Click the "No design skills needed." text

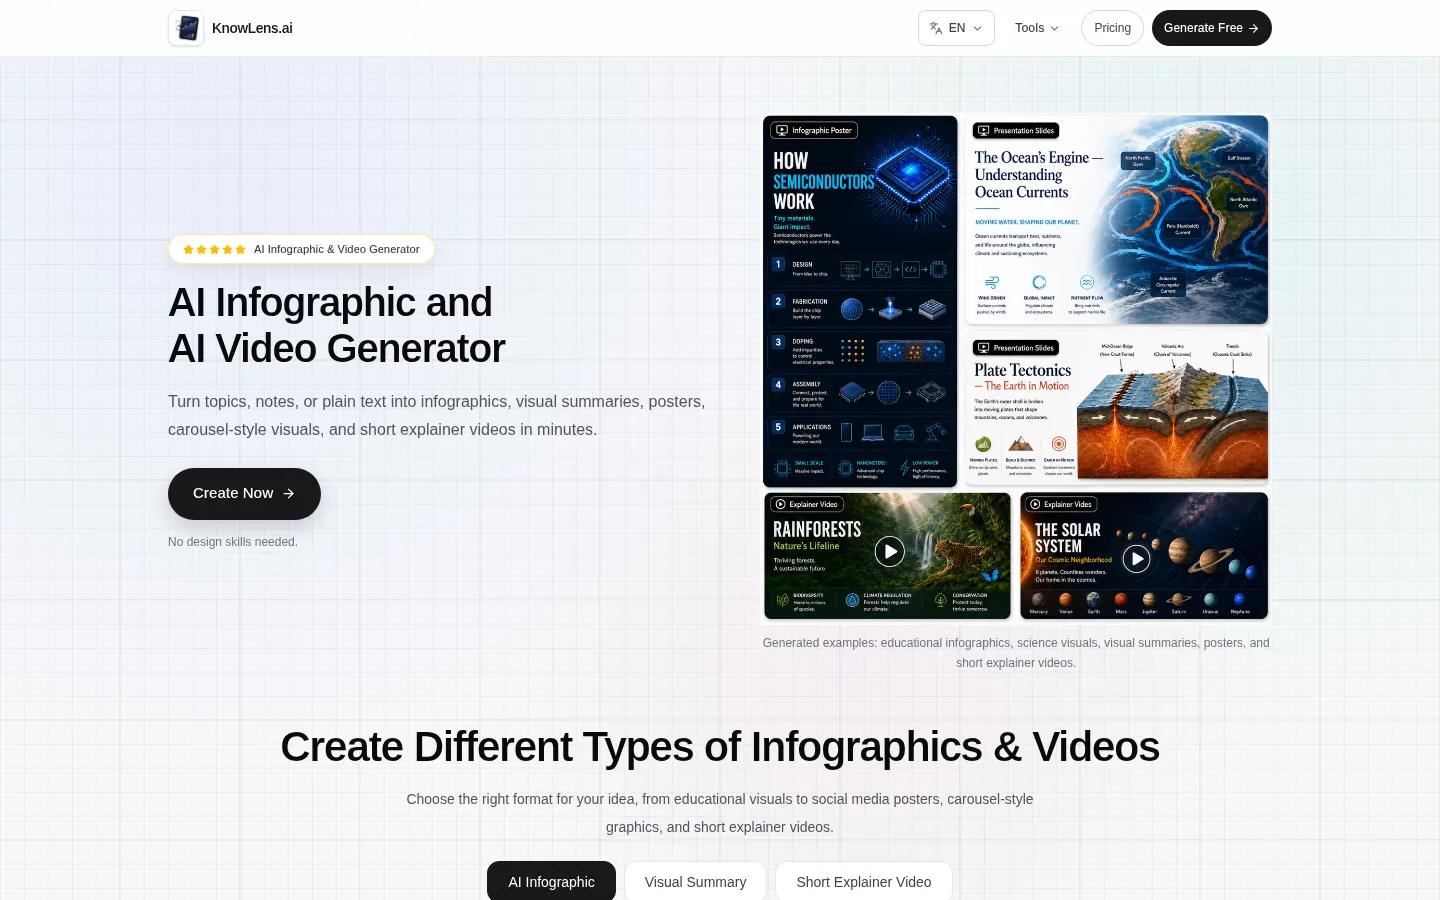[233, 542]
